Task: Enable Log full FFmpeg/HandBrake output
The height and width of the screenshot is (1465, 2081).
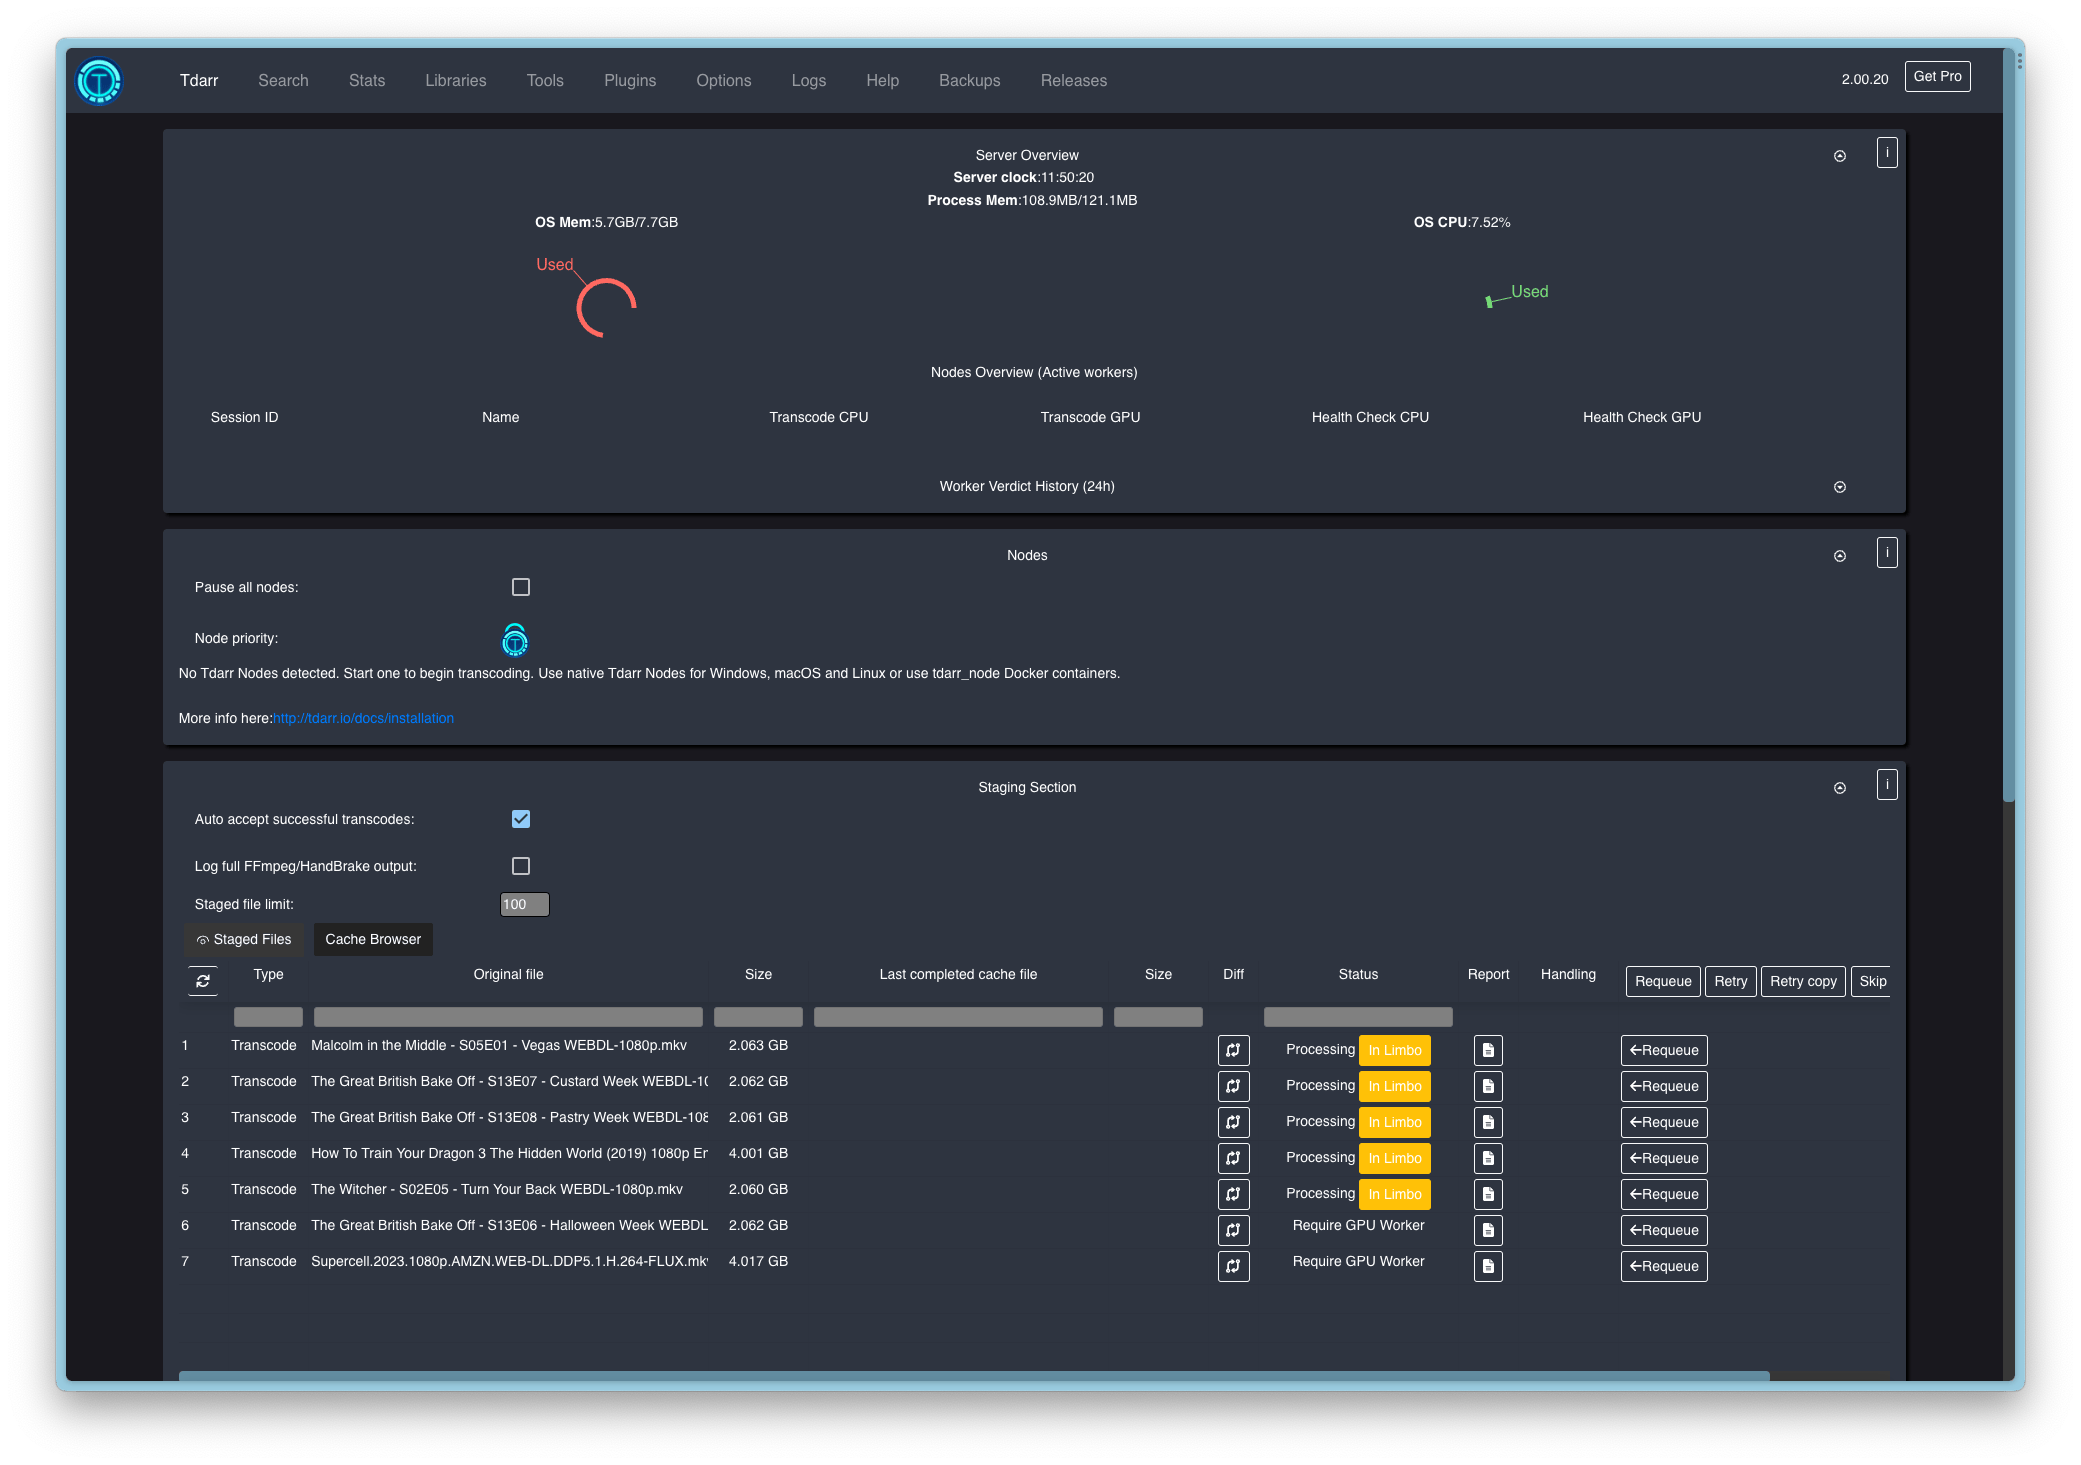Action: tap(521, 866)
